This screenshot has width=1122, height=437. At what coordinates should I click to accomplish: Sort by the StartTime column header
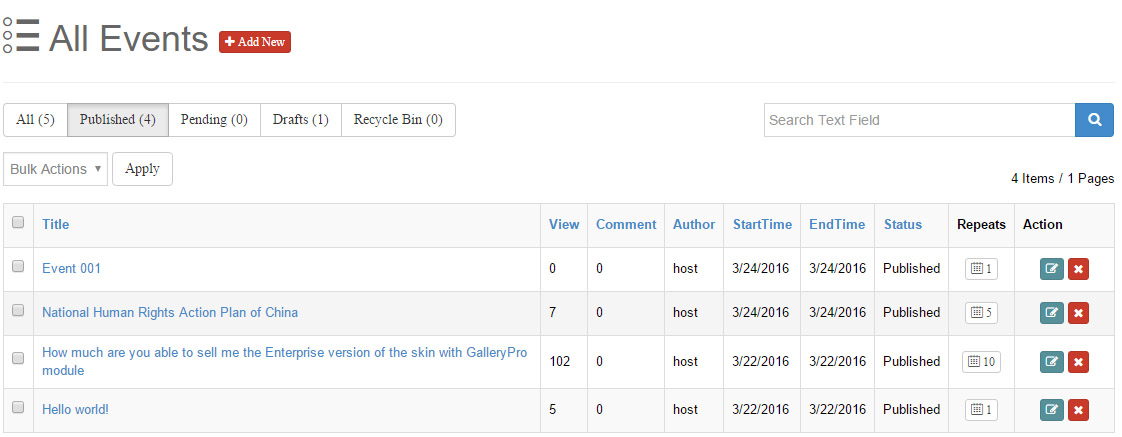(762, 225)
